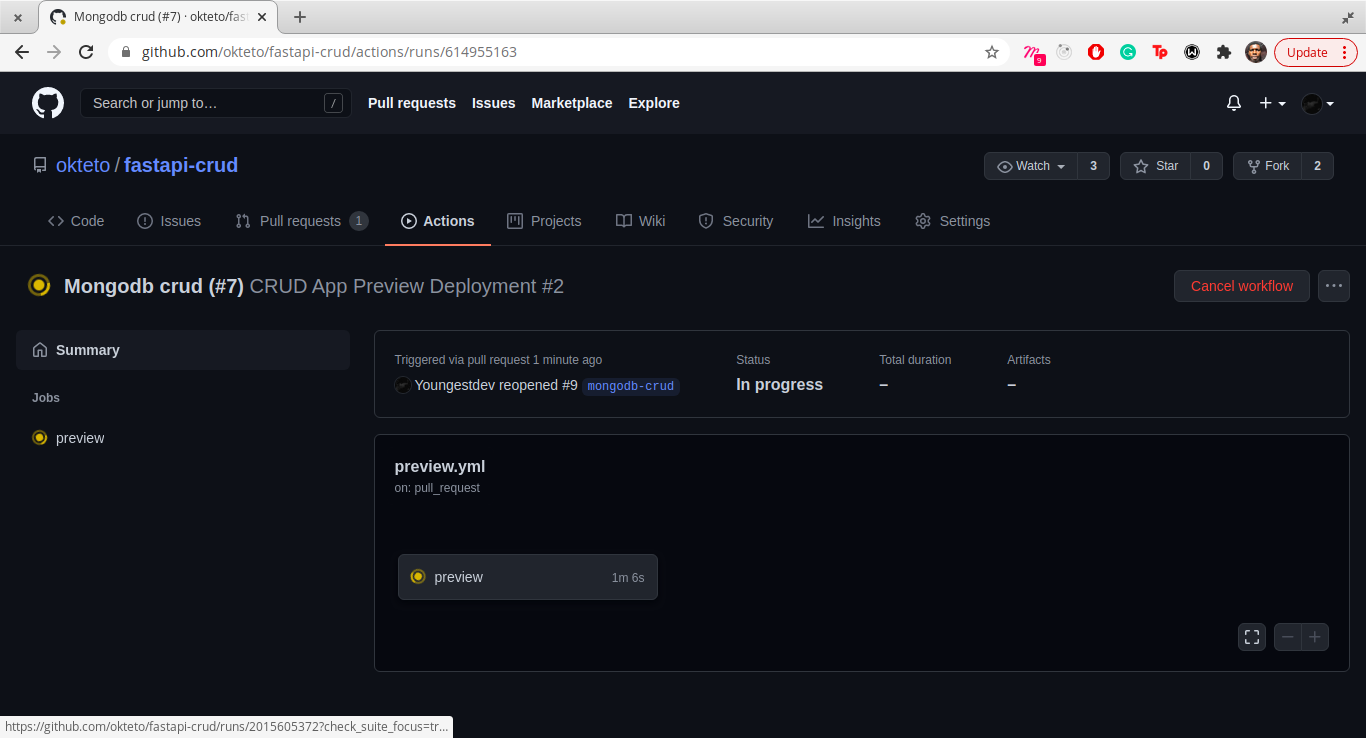Switch to the Pull requests repository tab
This screenshot has width=1366, height=738.
tap(301, 221)
